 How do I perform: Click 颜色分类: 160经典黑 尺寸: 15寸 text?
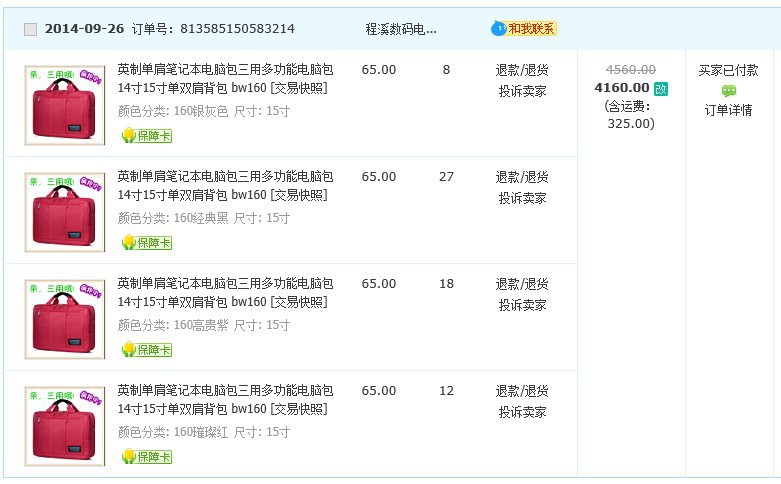point(204,218)
